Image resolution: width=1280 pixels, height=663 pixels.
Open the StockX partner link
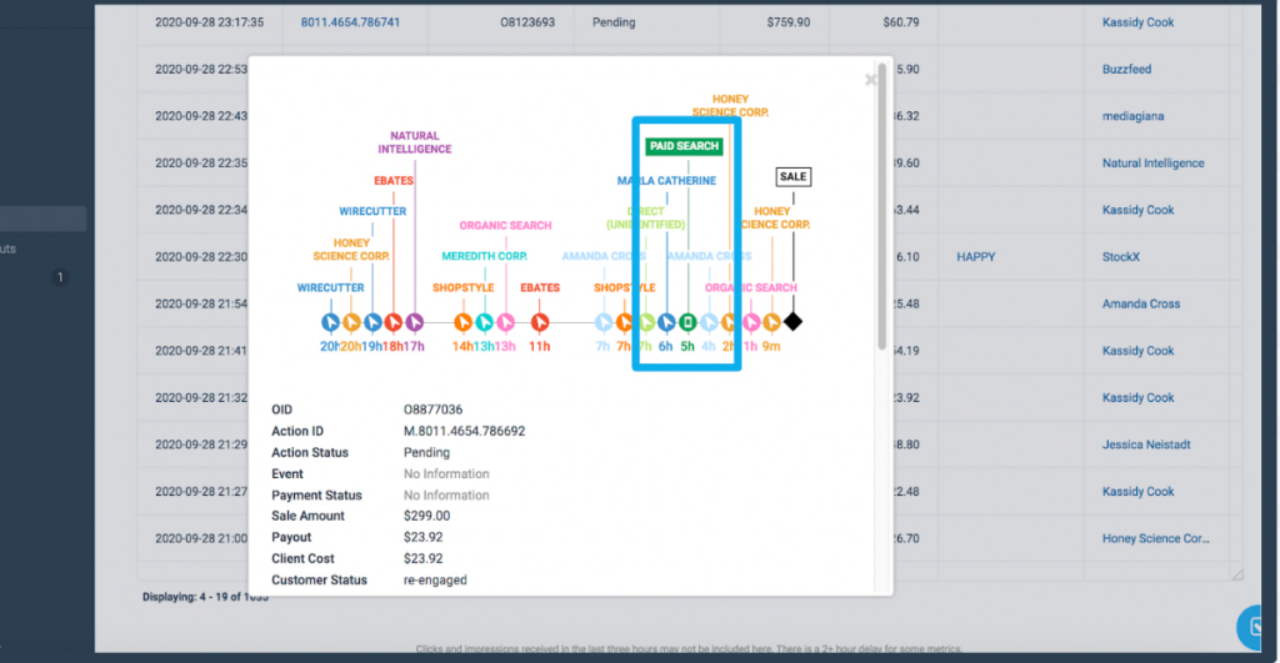point(1121,257)
